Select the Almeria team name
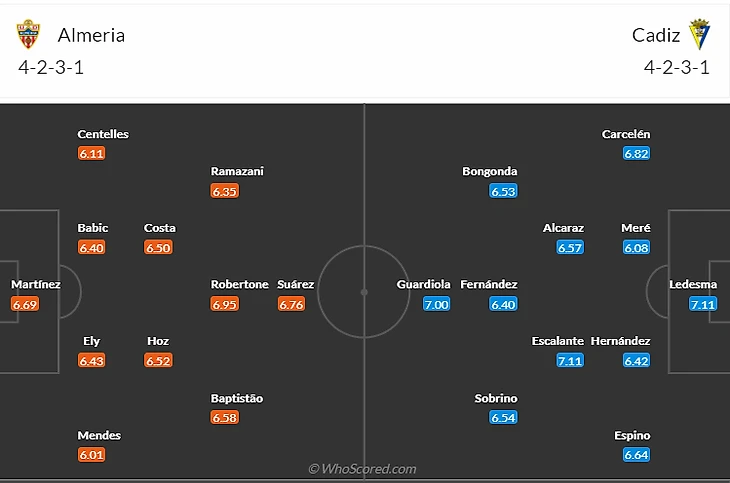 [x=91, y=35]
